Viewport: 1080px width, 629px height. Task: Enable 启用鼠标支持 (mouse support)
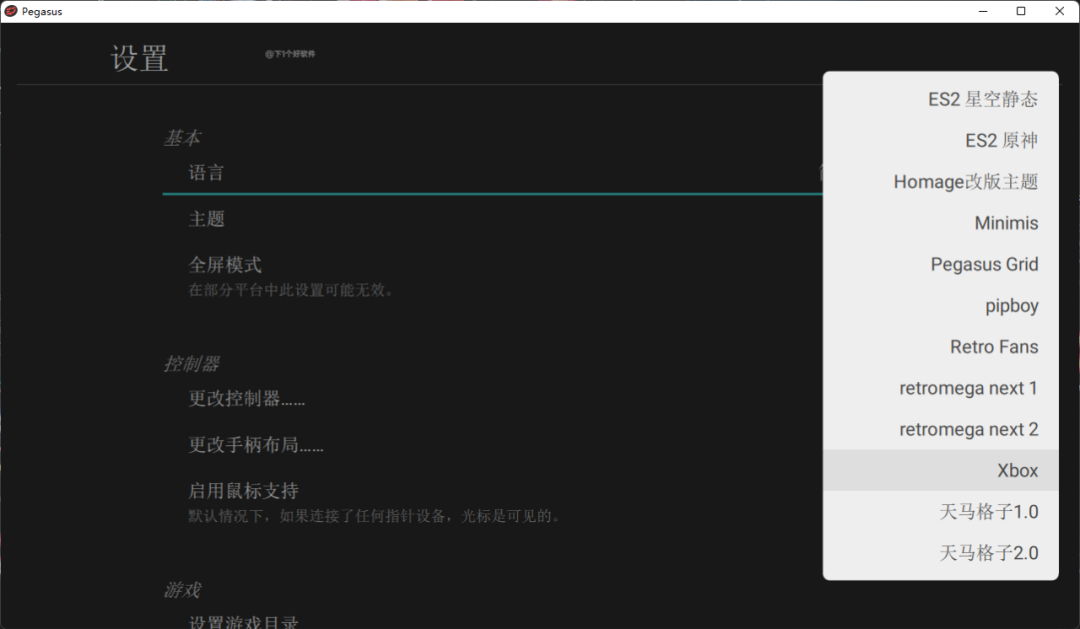226,490
